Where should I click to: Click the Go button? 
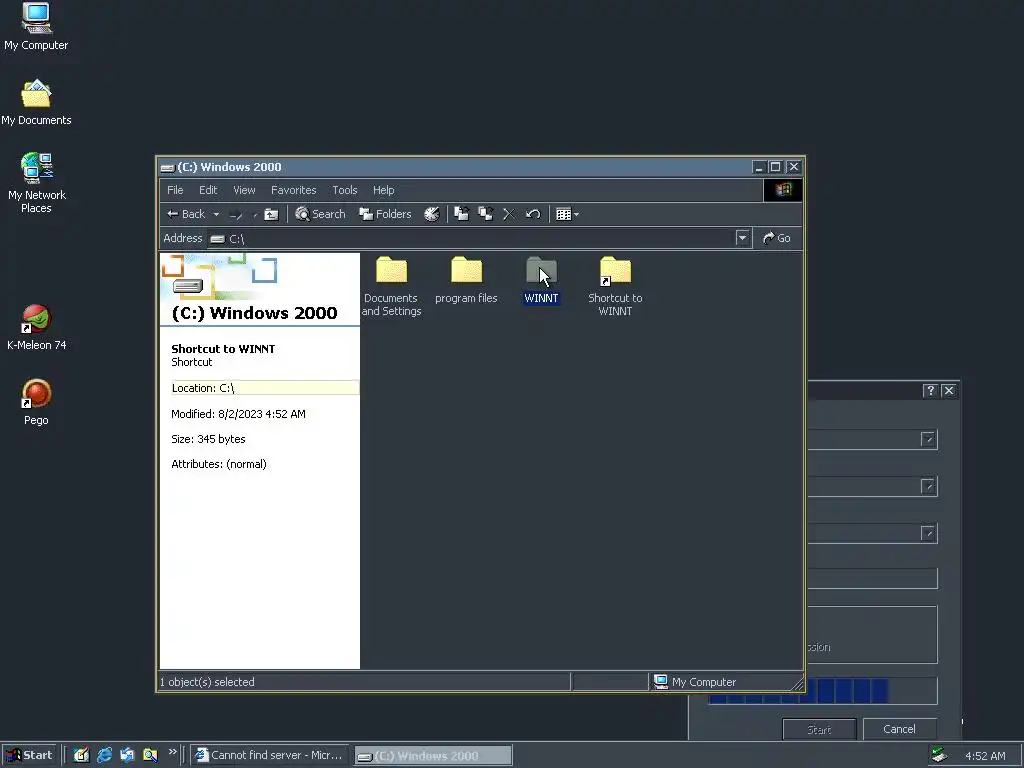[777, 238]
